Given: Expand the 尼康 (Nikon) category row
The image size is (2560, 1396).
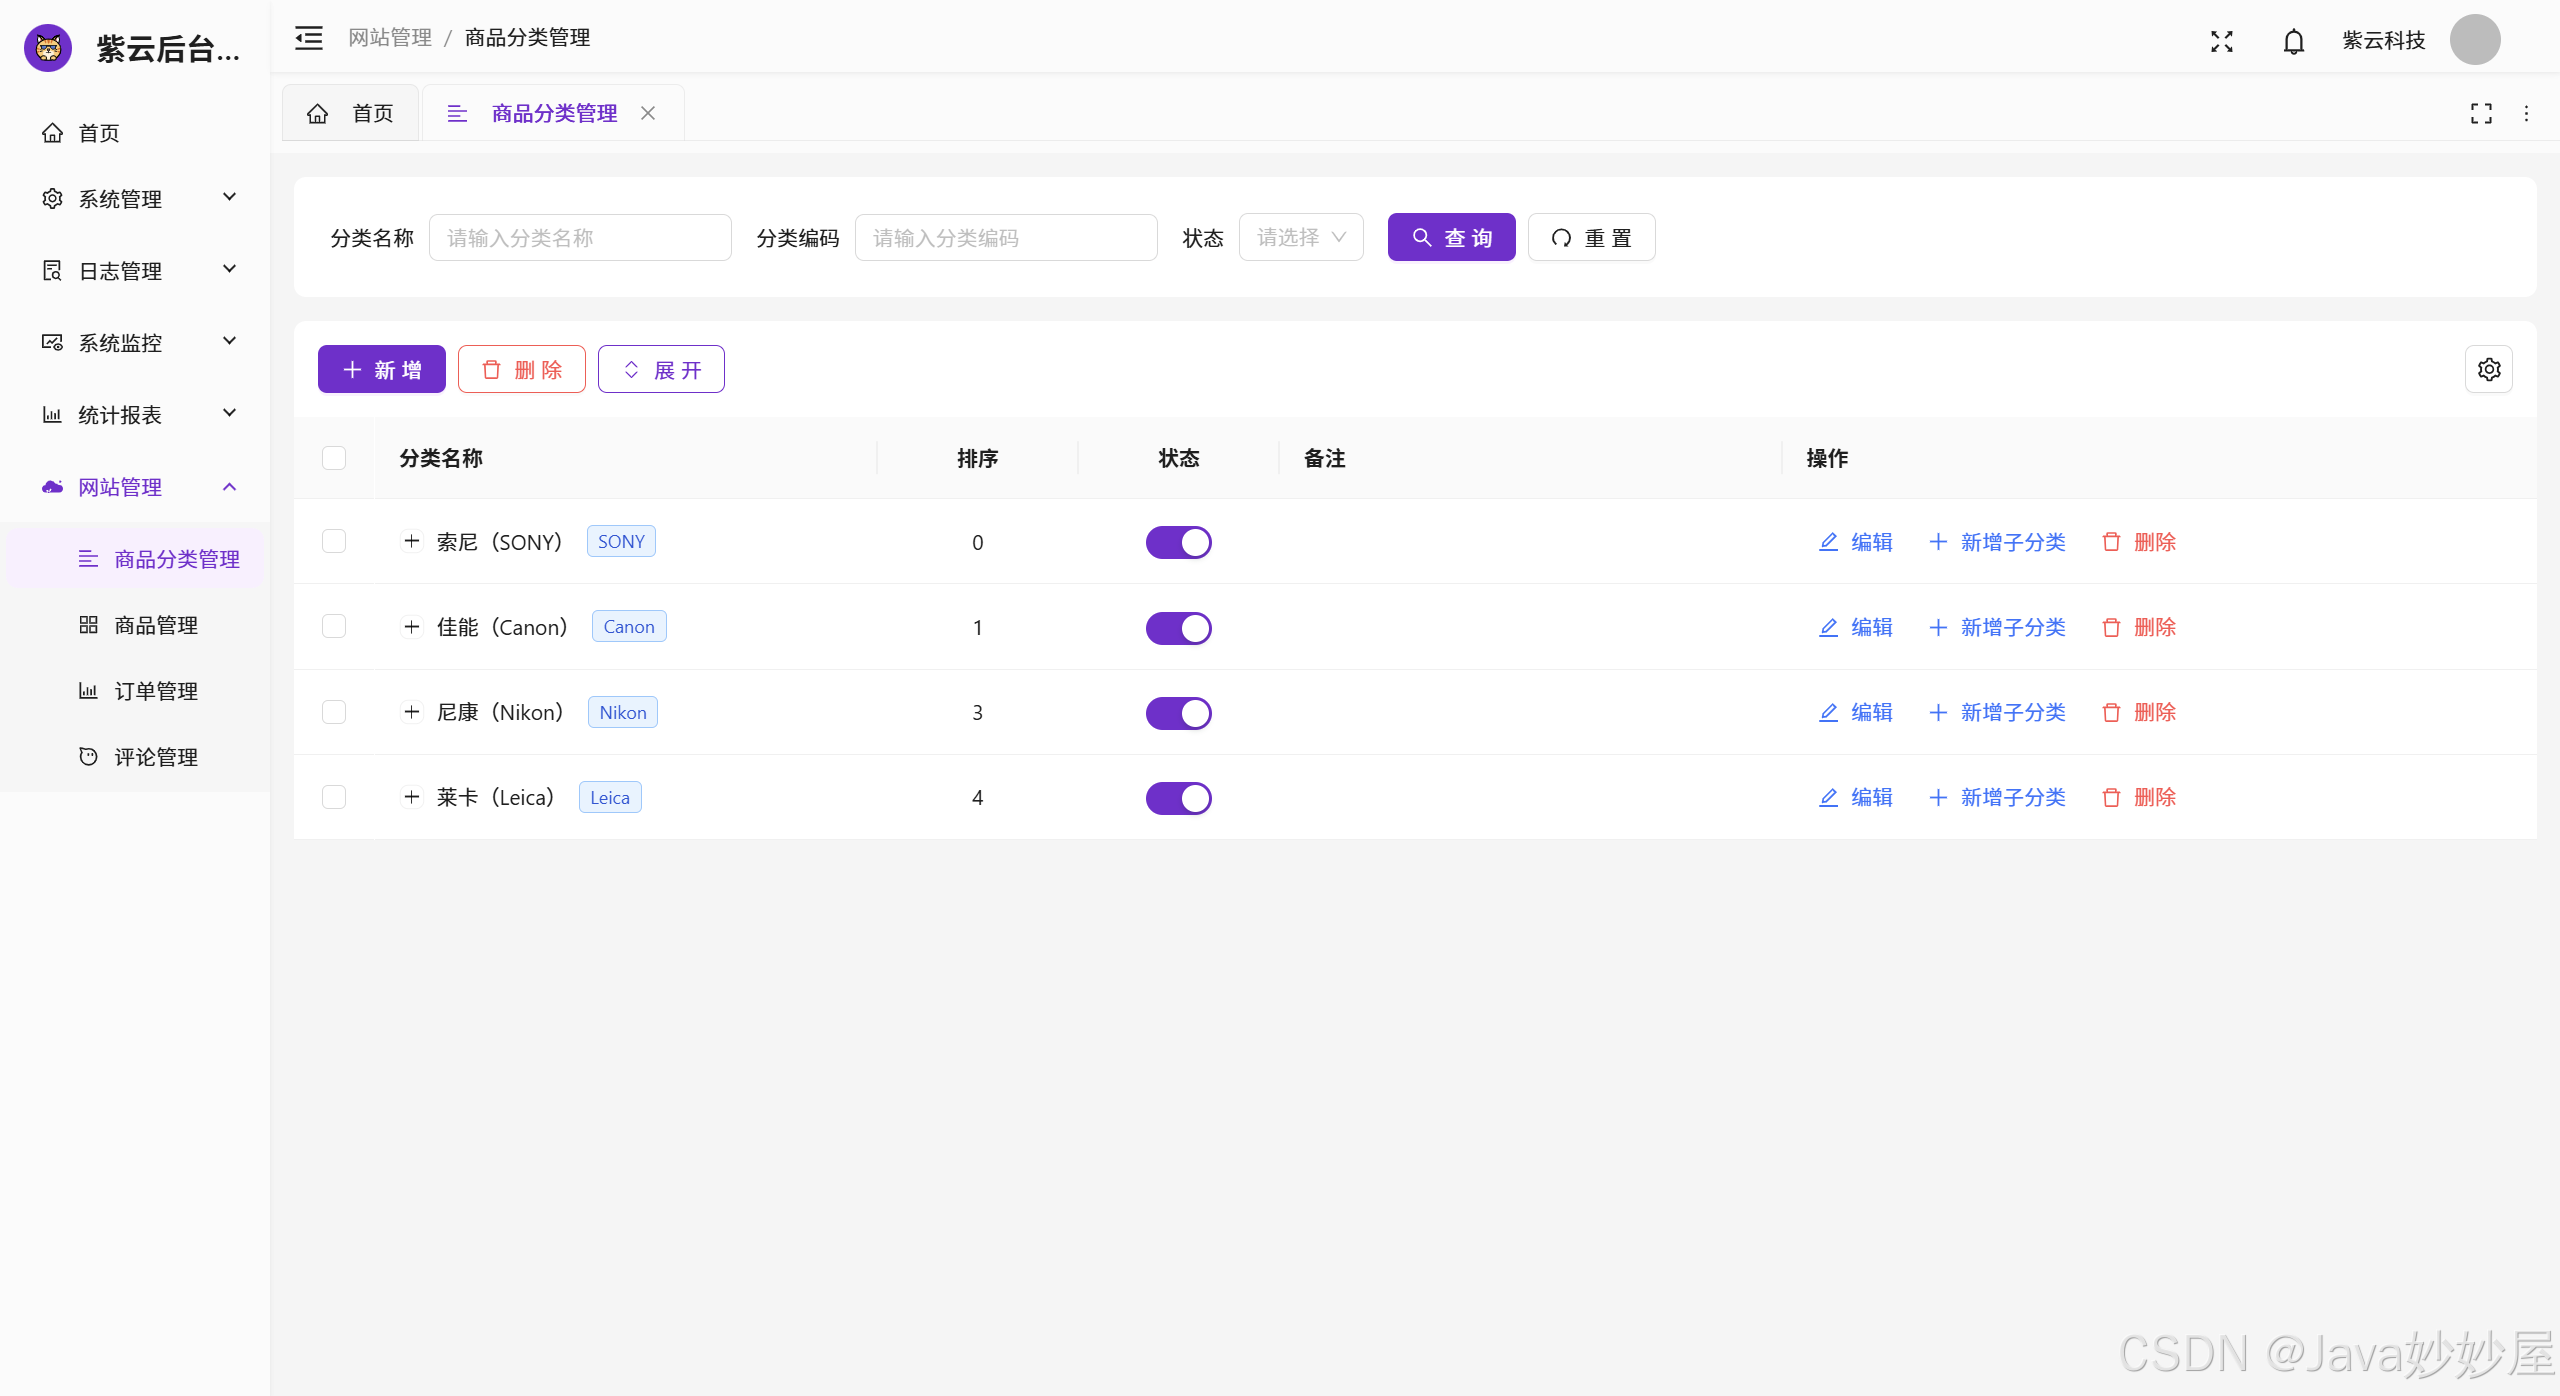Looking at the screenshot, I should click(x=411, y=712).
